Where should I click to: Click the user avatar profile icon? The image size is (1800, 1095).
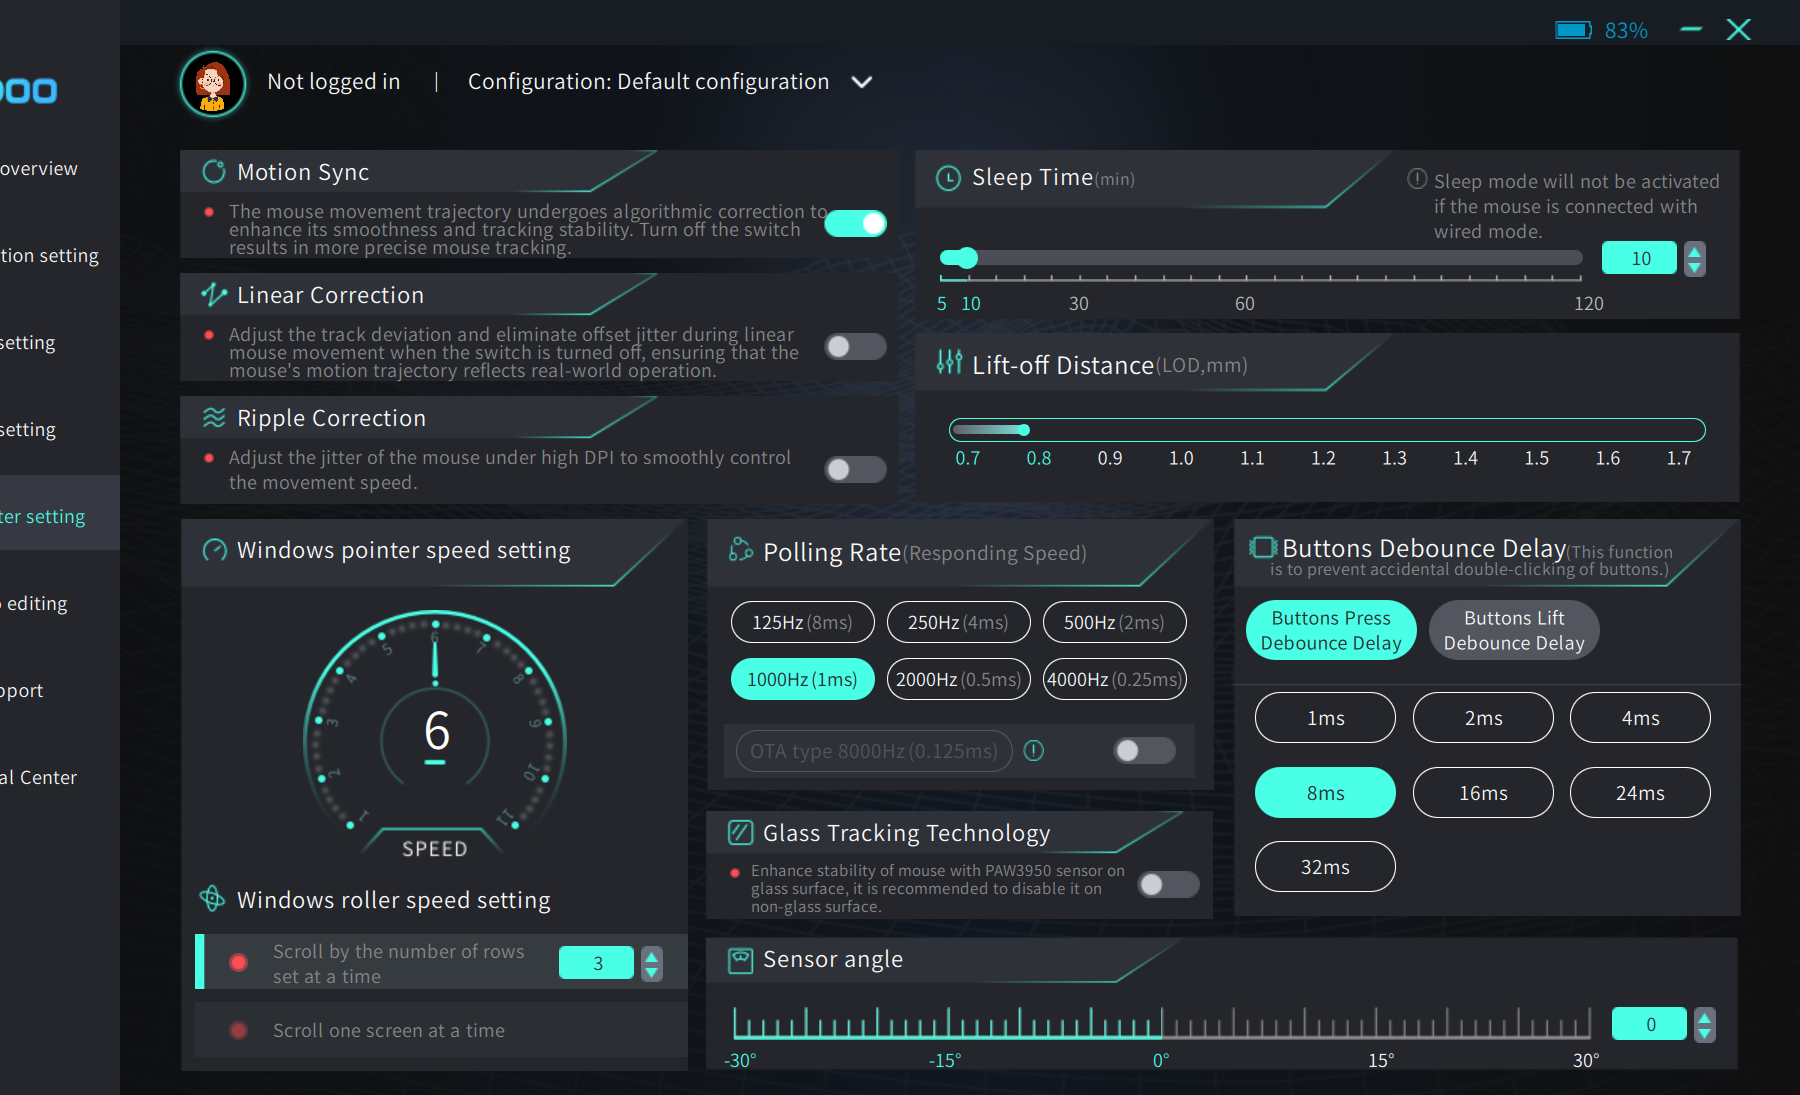pyautogui.click(x=213, y=84)
